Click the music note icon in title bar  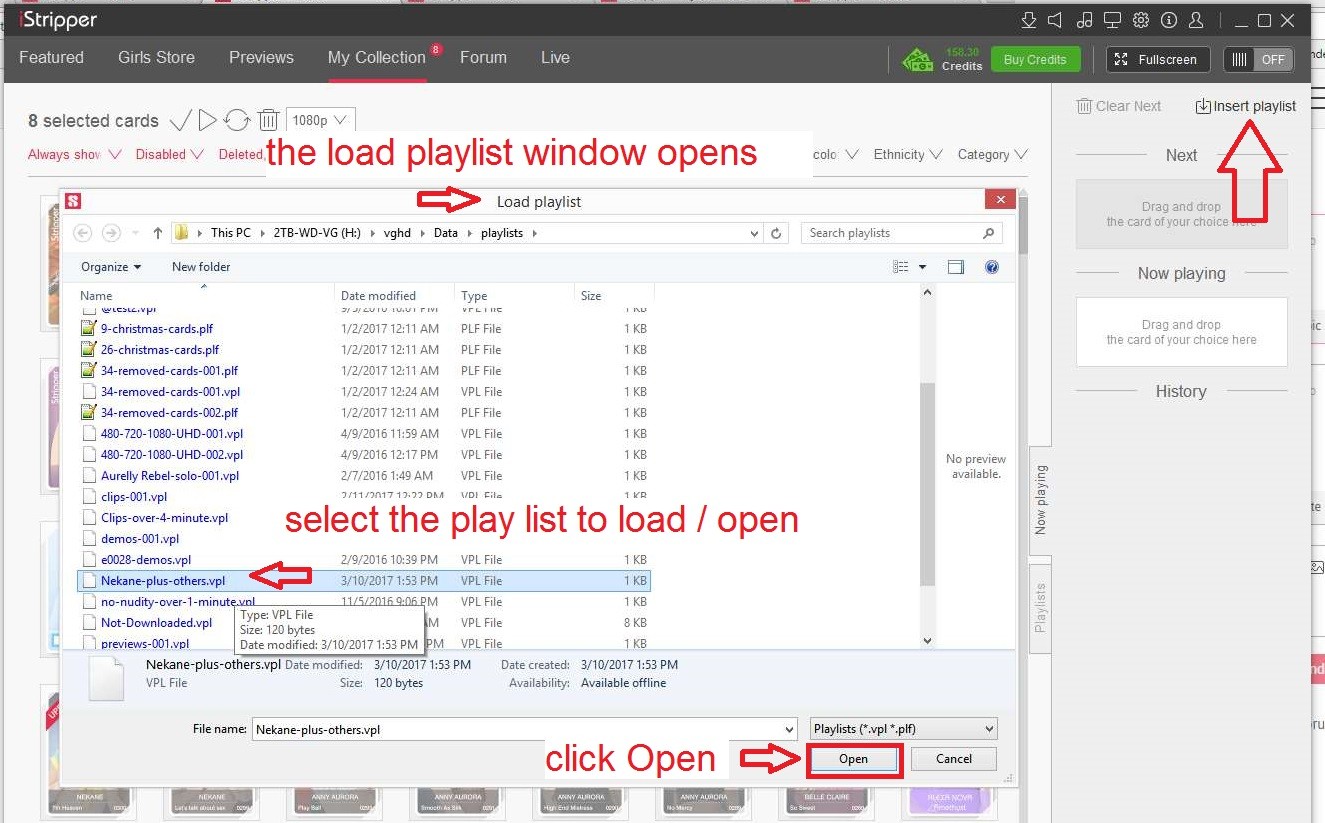click(x=1085, y=20)
